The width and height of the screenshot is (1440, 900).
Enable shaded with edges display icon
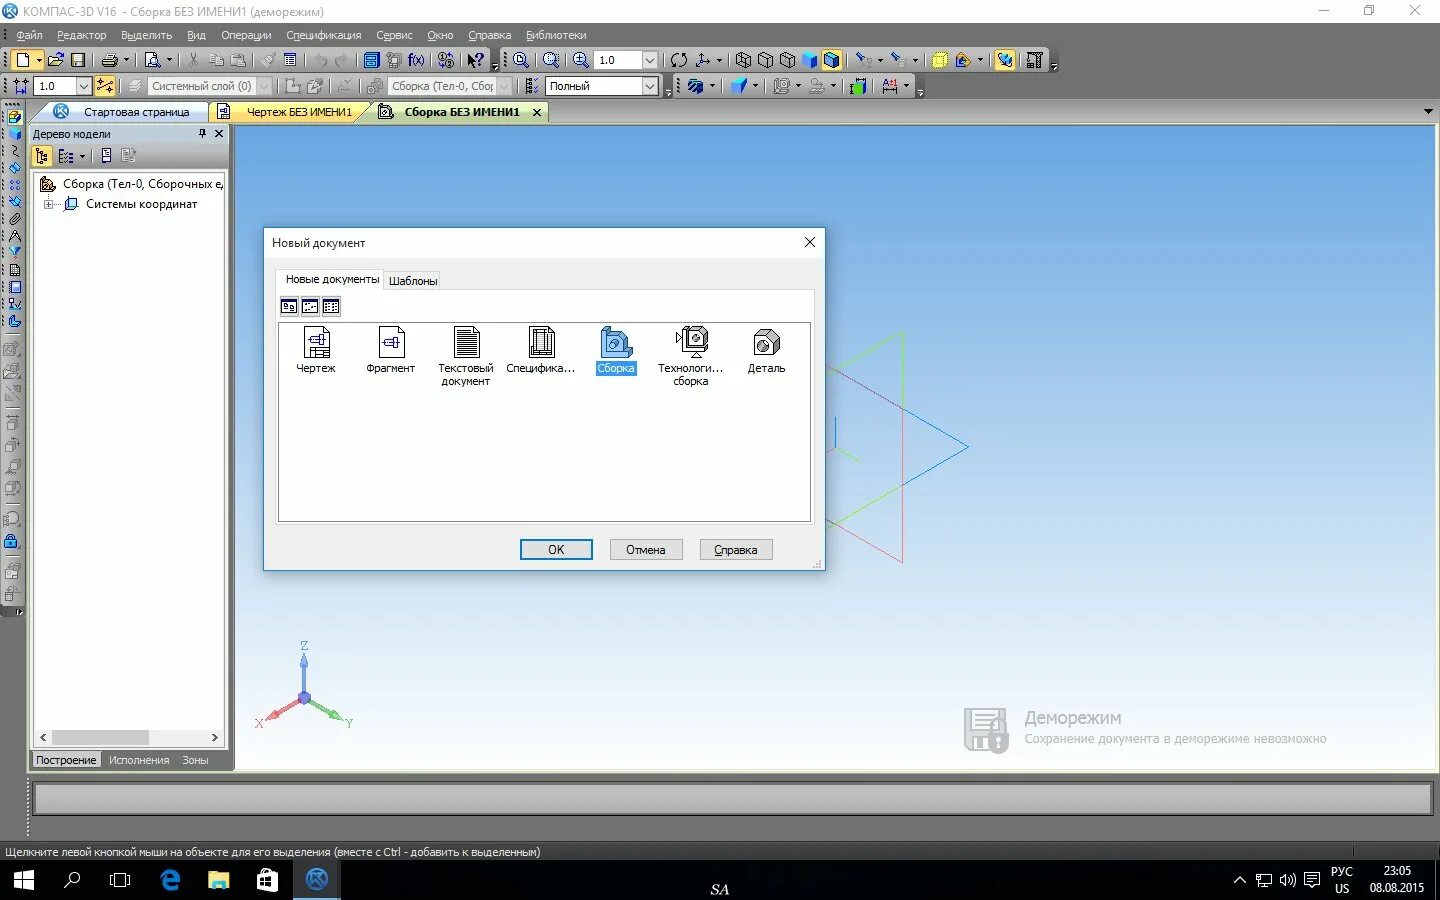coord(831,60)
